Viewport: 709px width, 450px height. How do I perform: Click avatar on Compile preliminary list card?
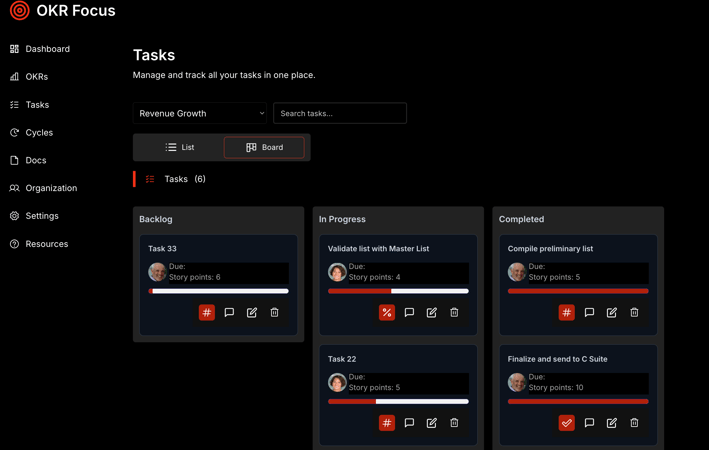(x=517, y=272)
